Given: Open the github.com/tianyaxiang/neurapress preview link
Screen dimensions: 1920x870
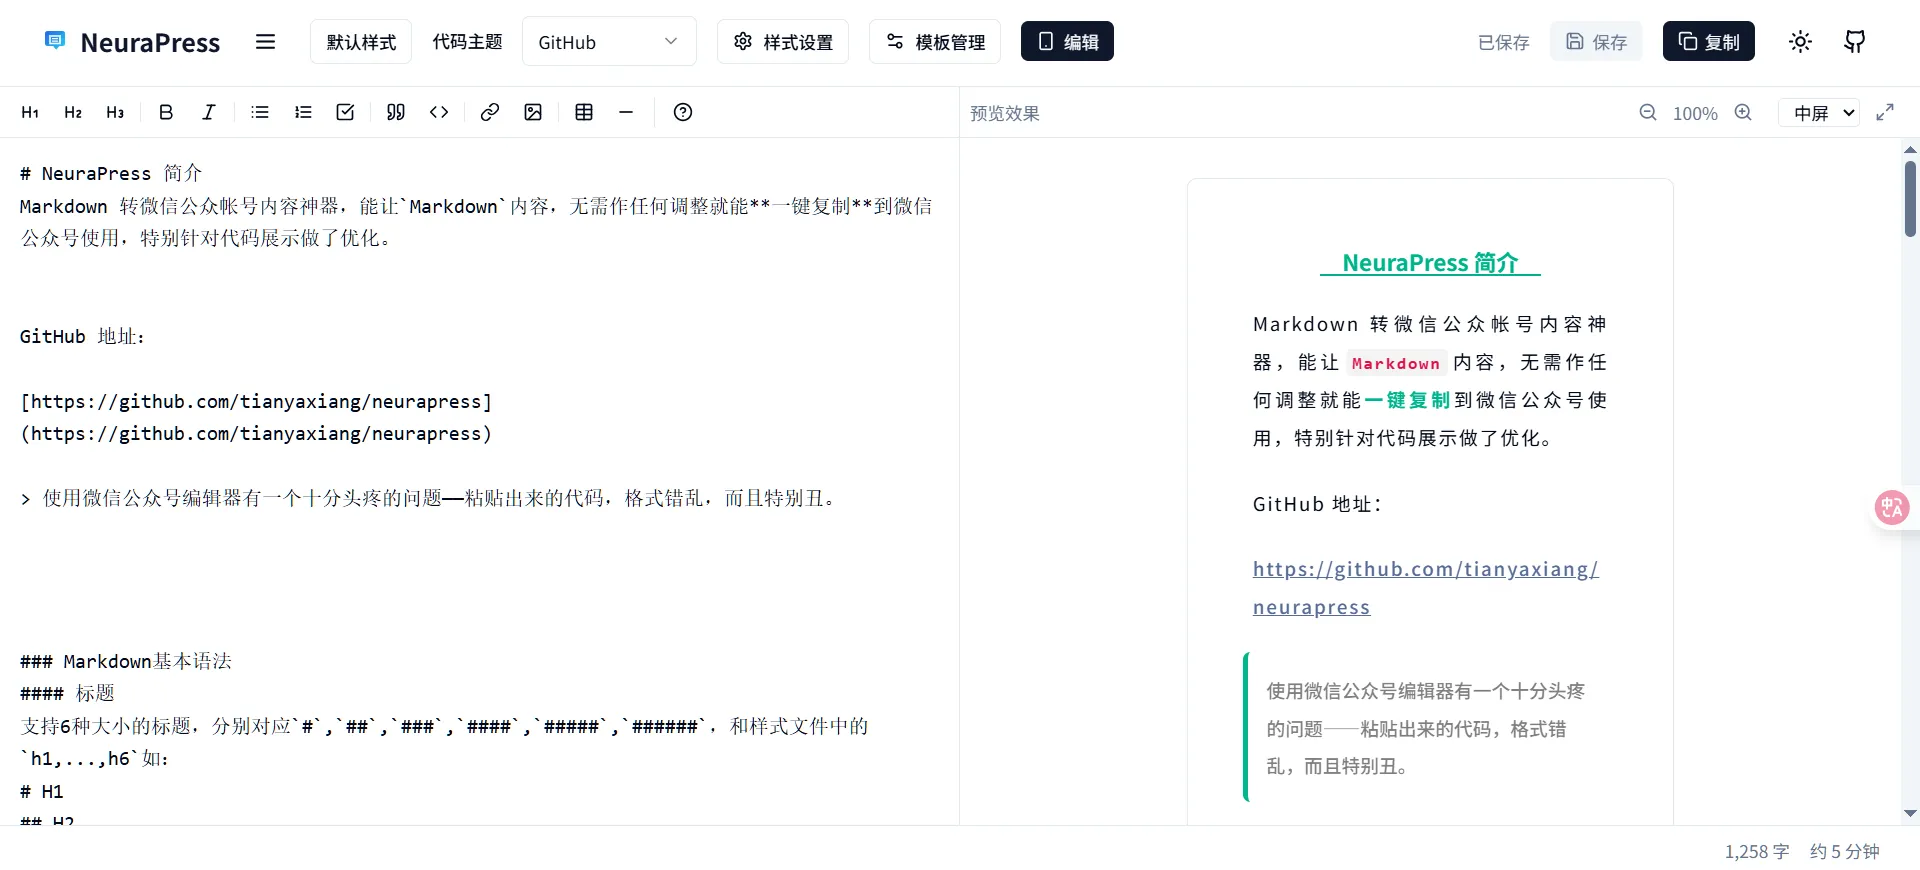Looking at the screenshot, I should [x=1425, y=569].
